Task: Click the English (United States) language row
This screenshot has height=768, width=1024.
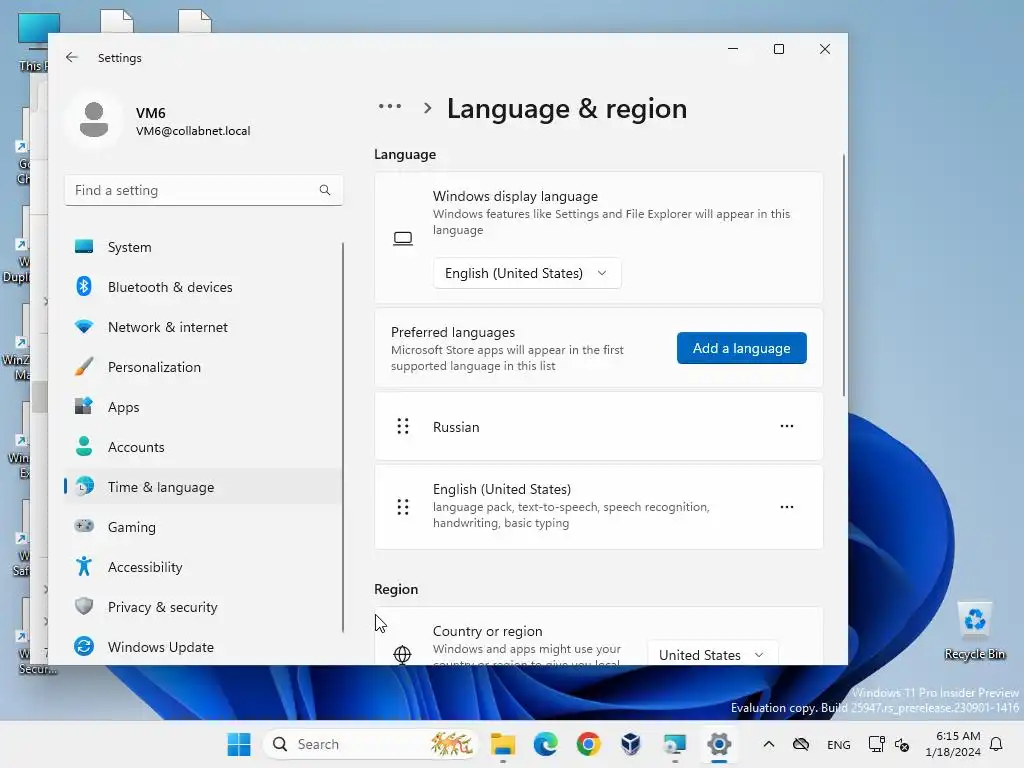Action: [599, 507]
